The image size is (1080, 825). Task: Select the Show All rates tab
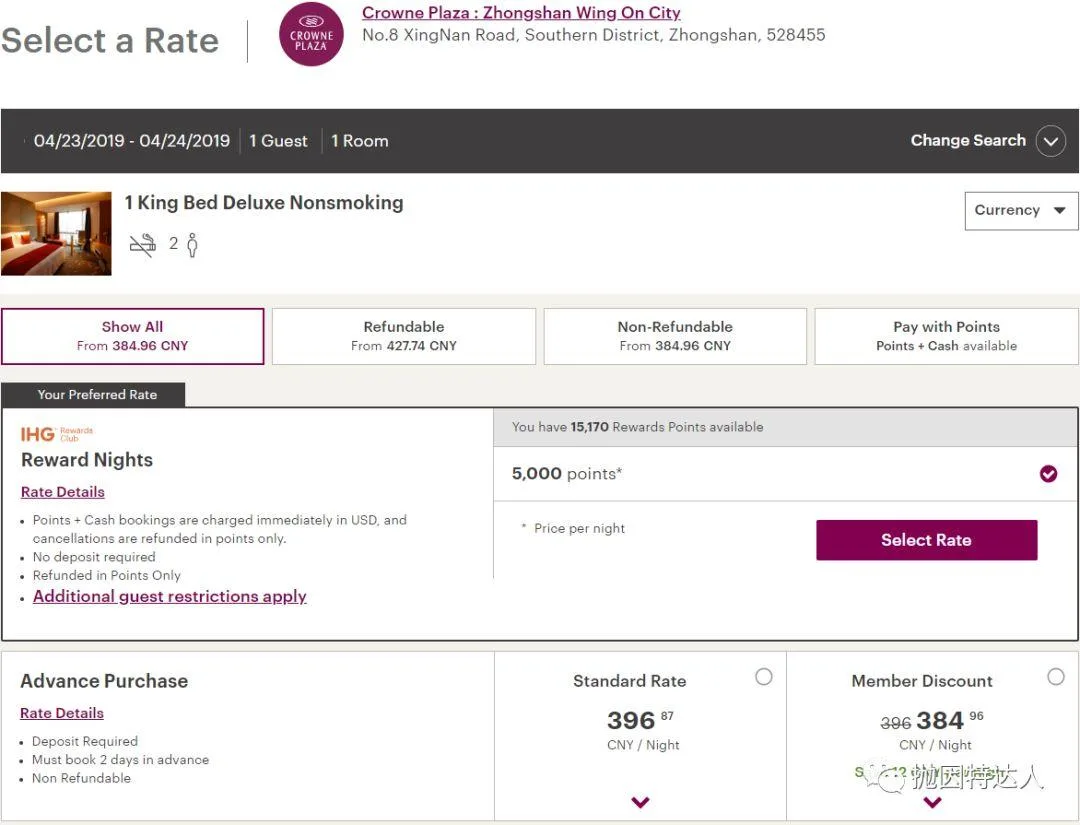pos(132,336)
